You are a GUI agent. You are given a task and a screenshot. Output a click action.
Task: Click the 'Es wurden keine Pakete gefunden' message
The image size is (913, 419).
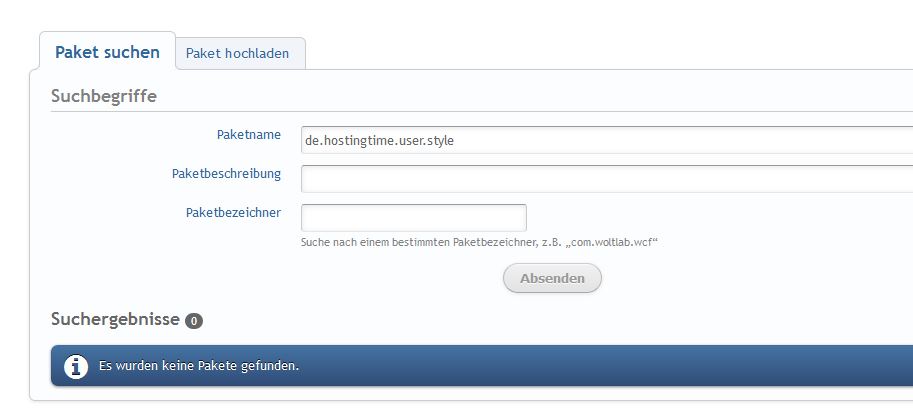(x=199, y=366)
